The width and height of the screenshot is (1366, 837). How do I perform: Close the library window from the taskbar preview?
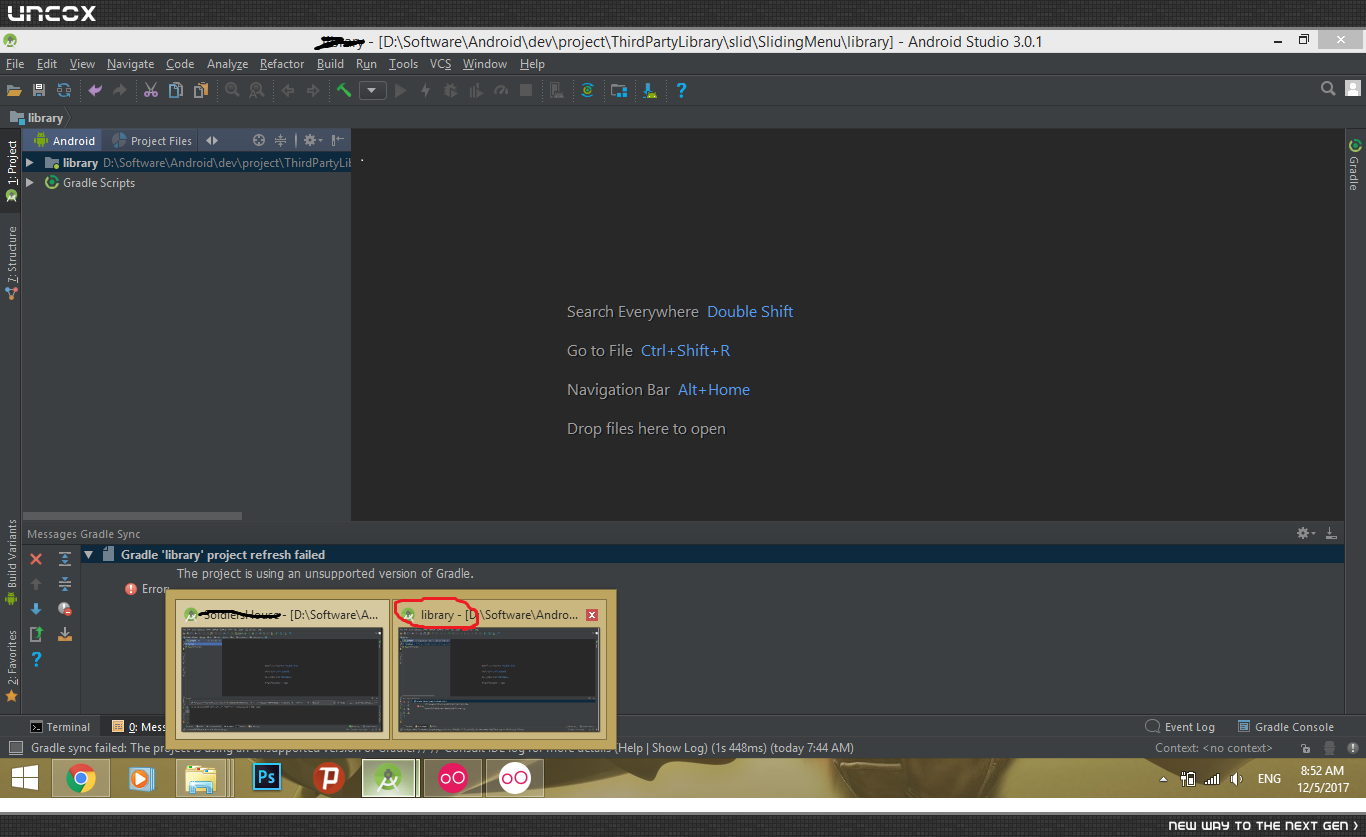[x=592, y=614]
